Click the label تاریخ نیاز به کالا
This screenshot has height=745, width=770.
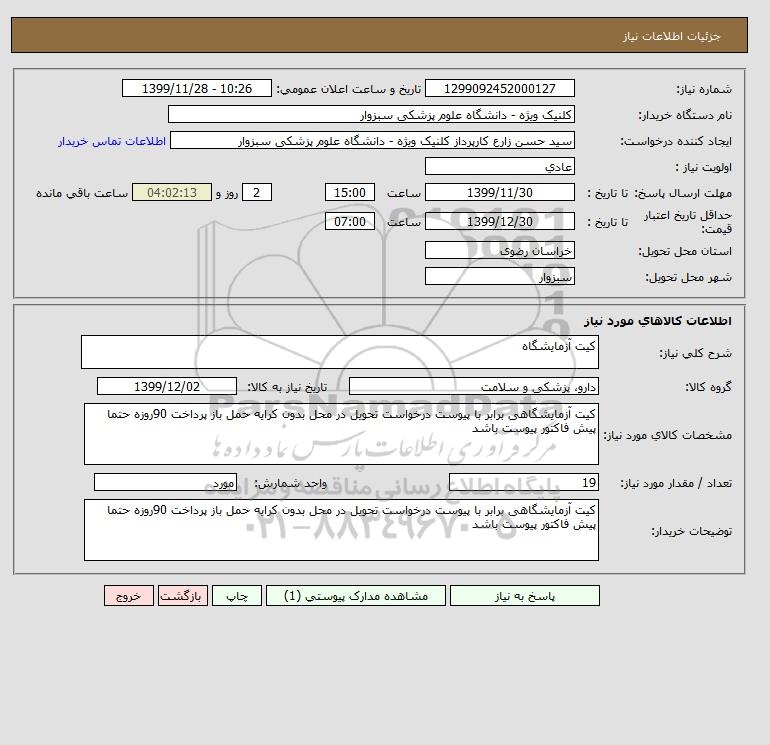tap(287, 387)
